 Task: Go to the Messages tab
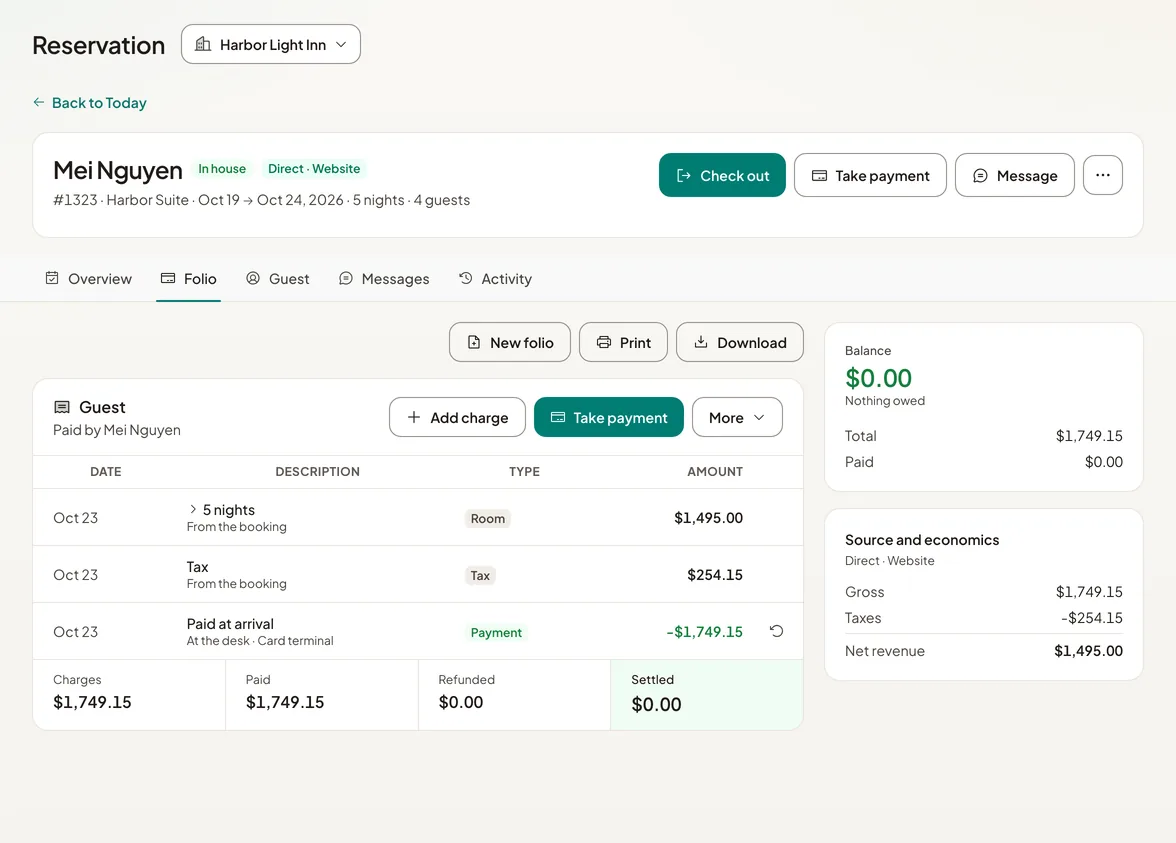pyautogui.click(x=384, y=279)
